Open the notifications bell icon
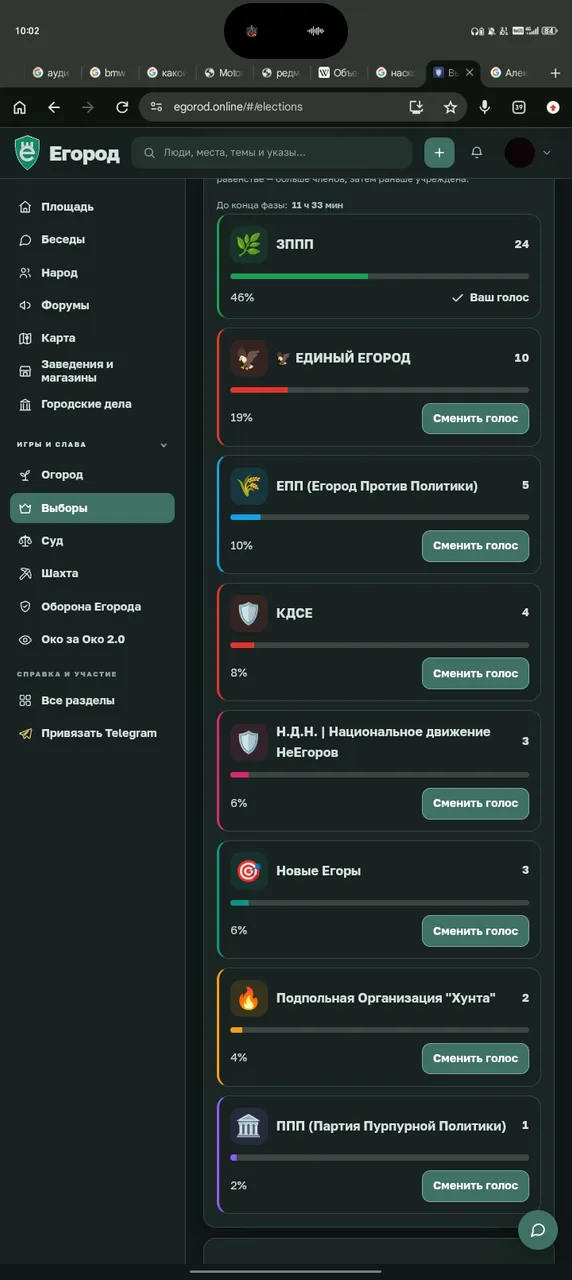 477,152
